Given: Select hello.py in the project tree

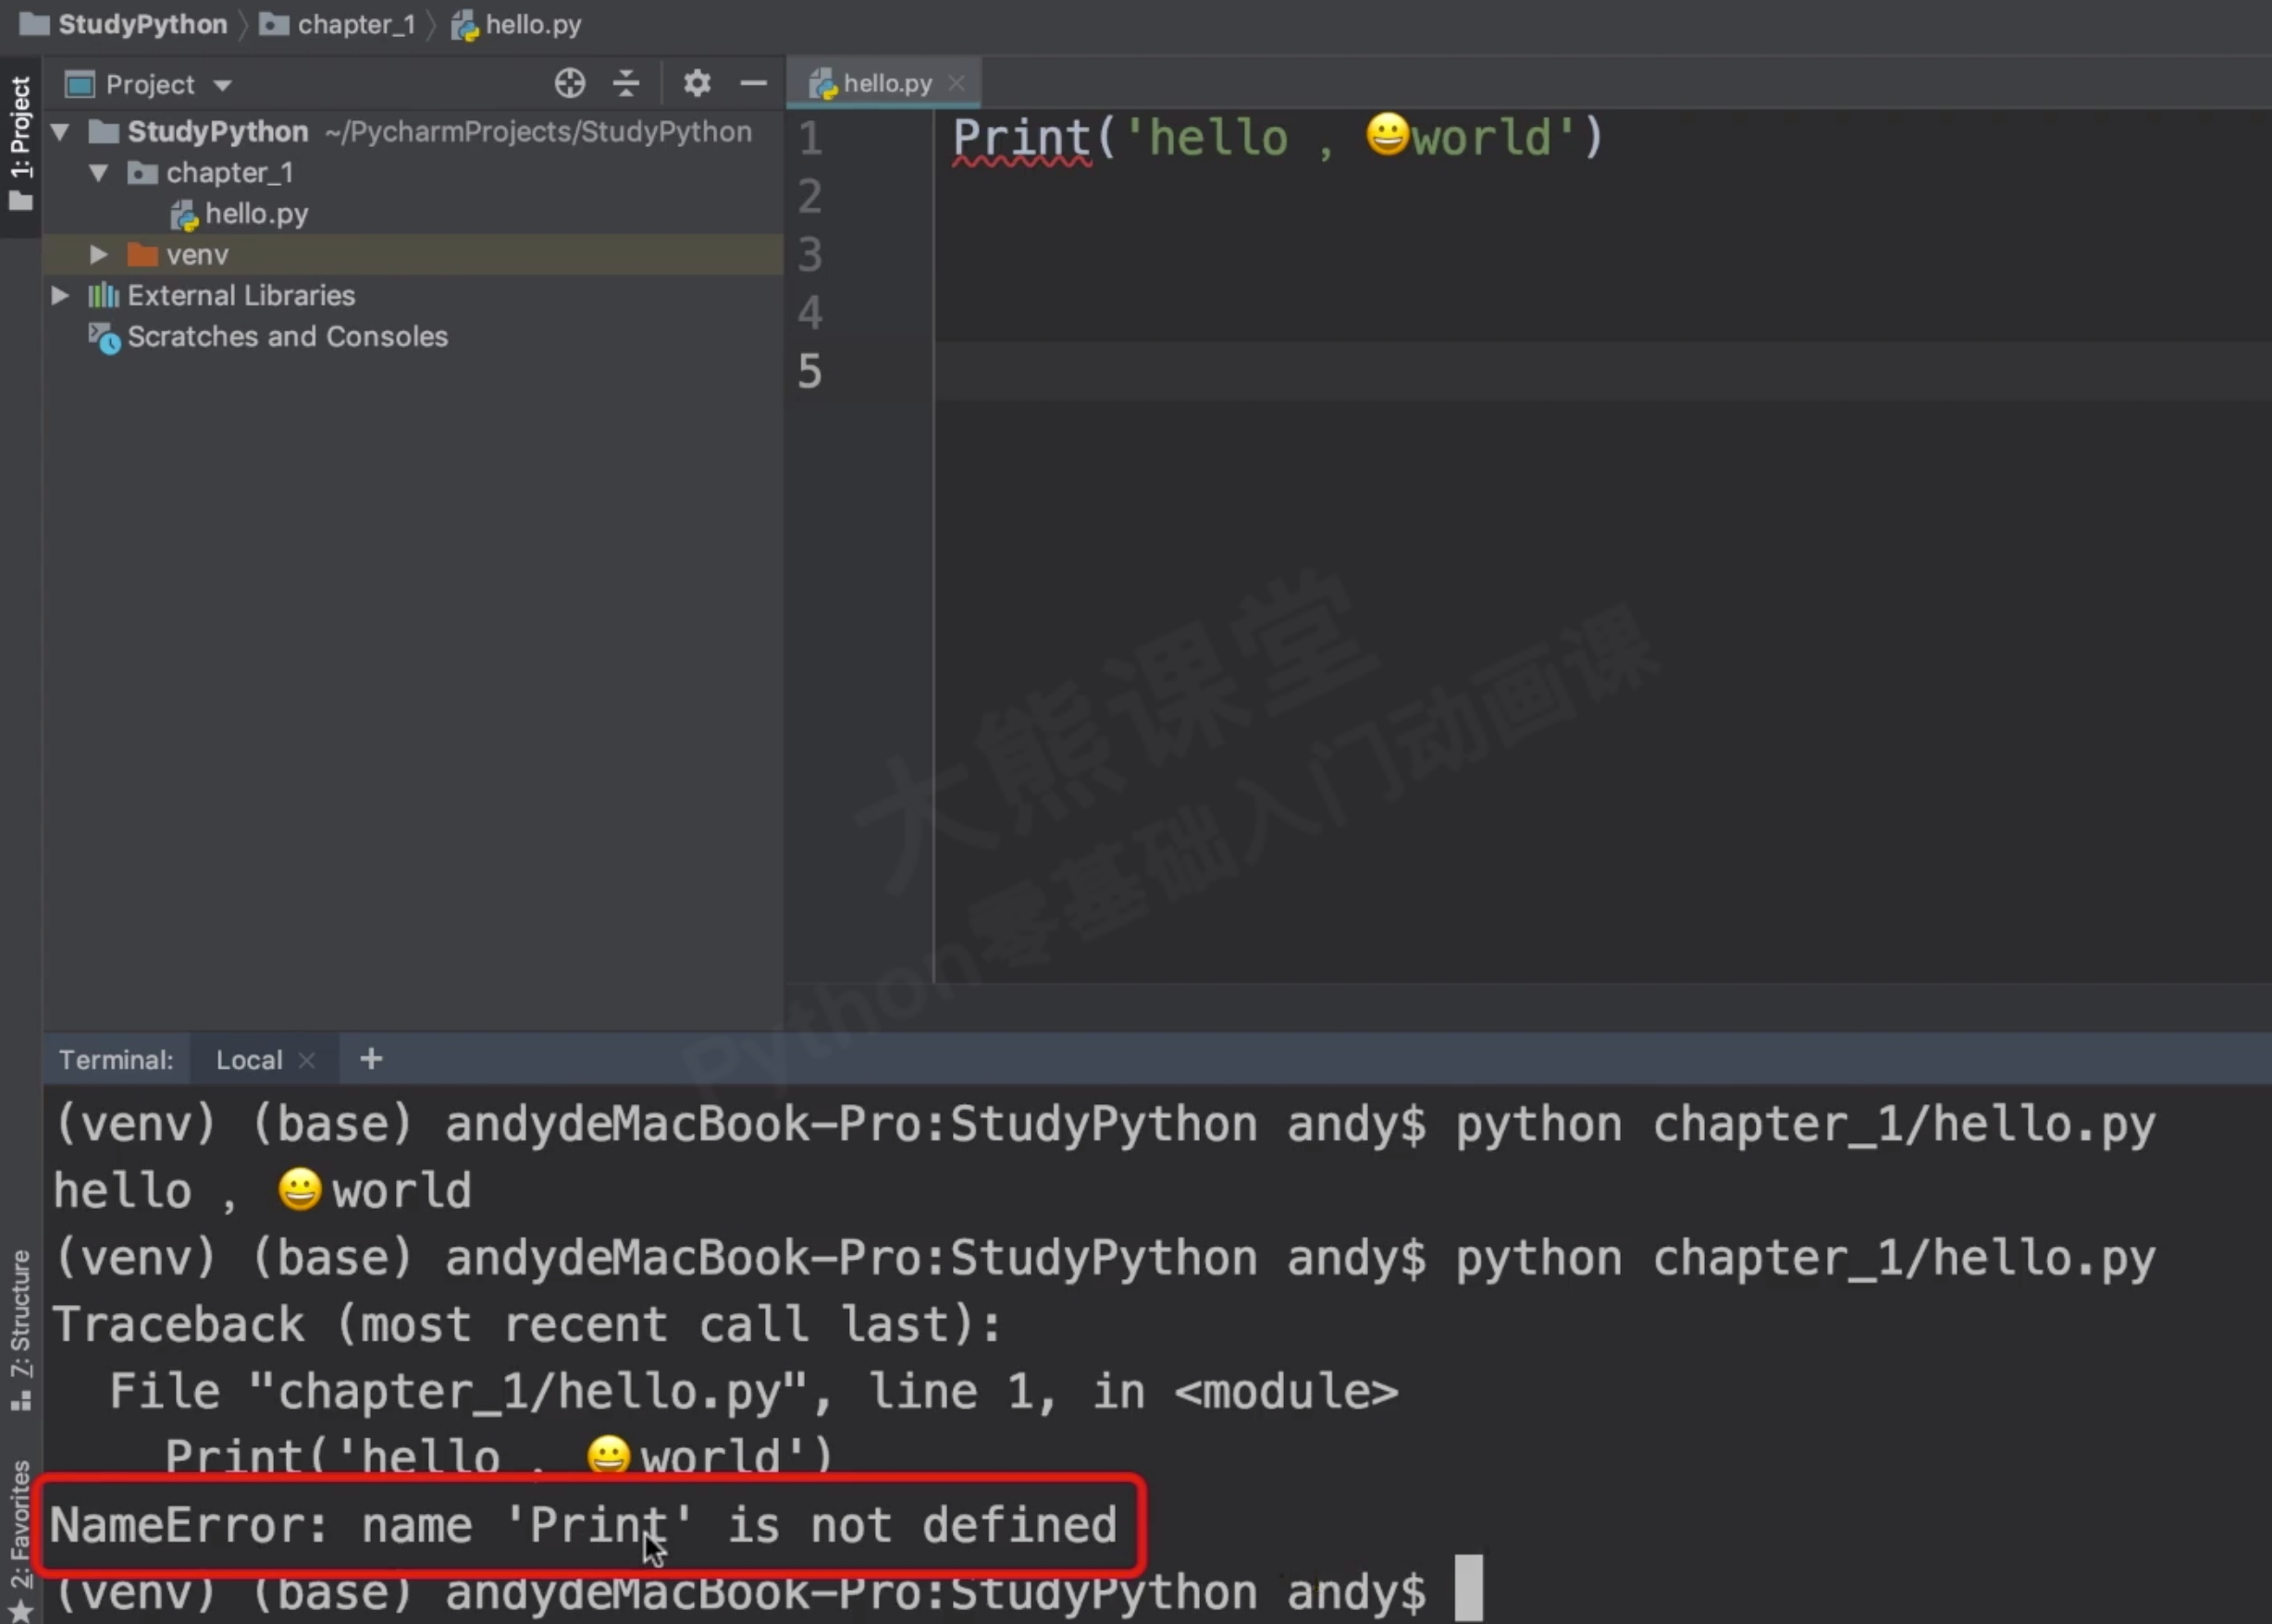Looking at the screenshot, I should point(256,213).
